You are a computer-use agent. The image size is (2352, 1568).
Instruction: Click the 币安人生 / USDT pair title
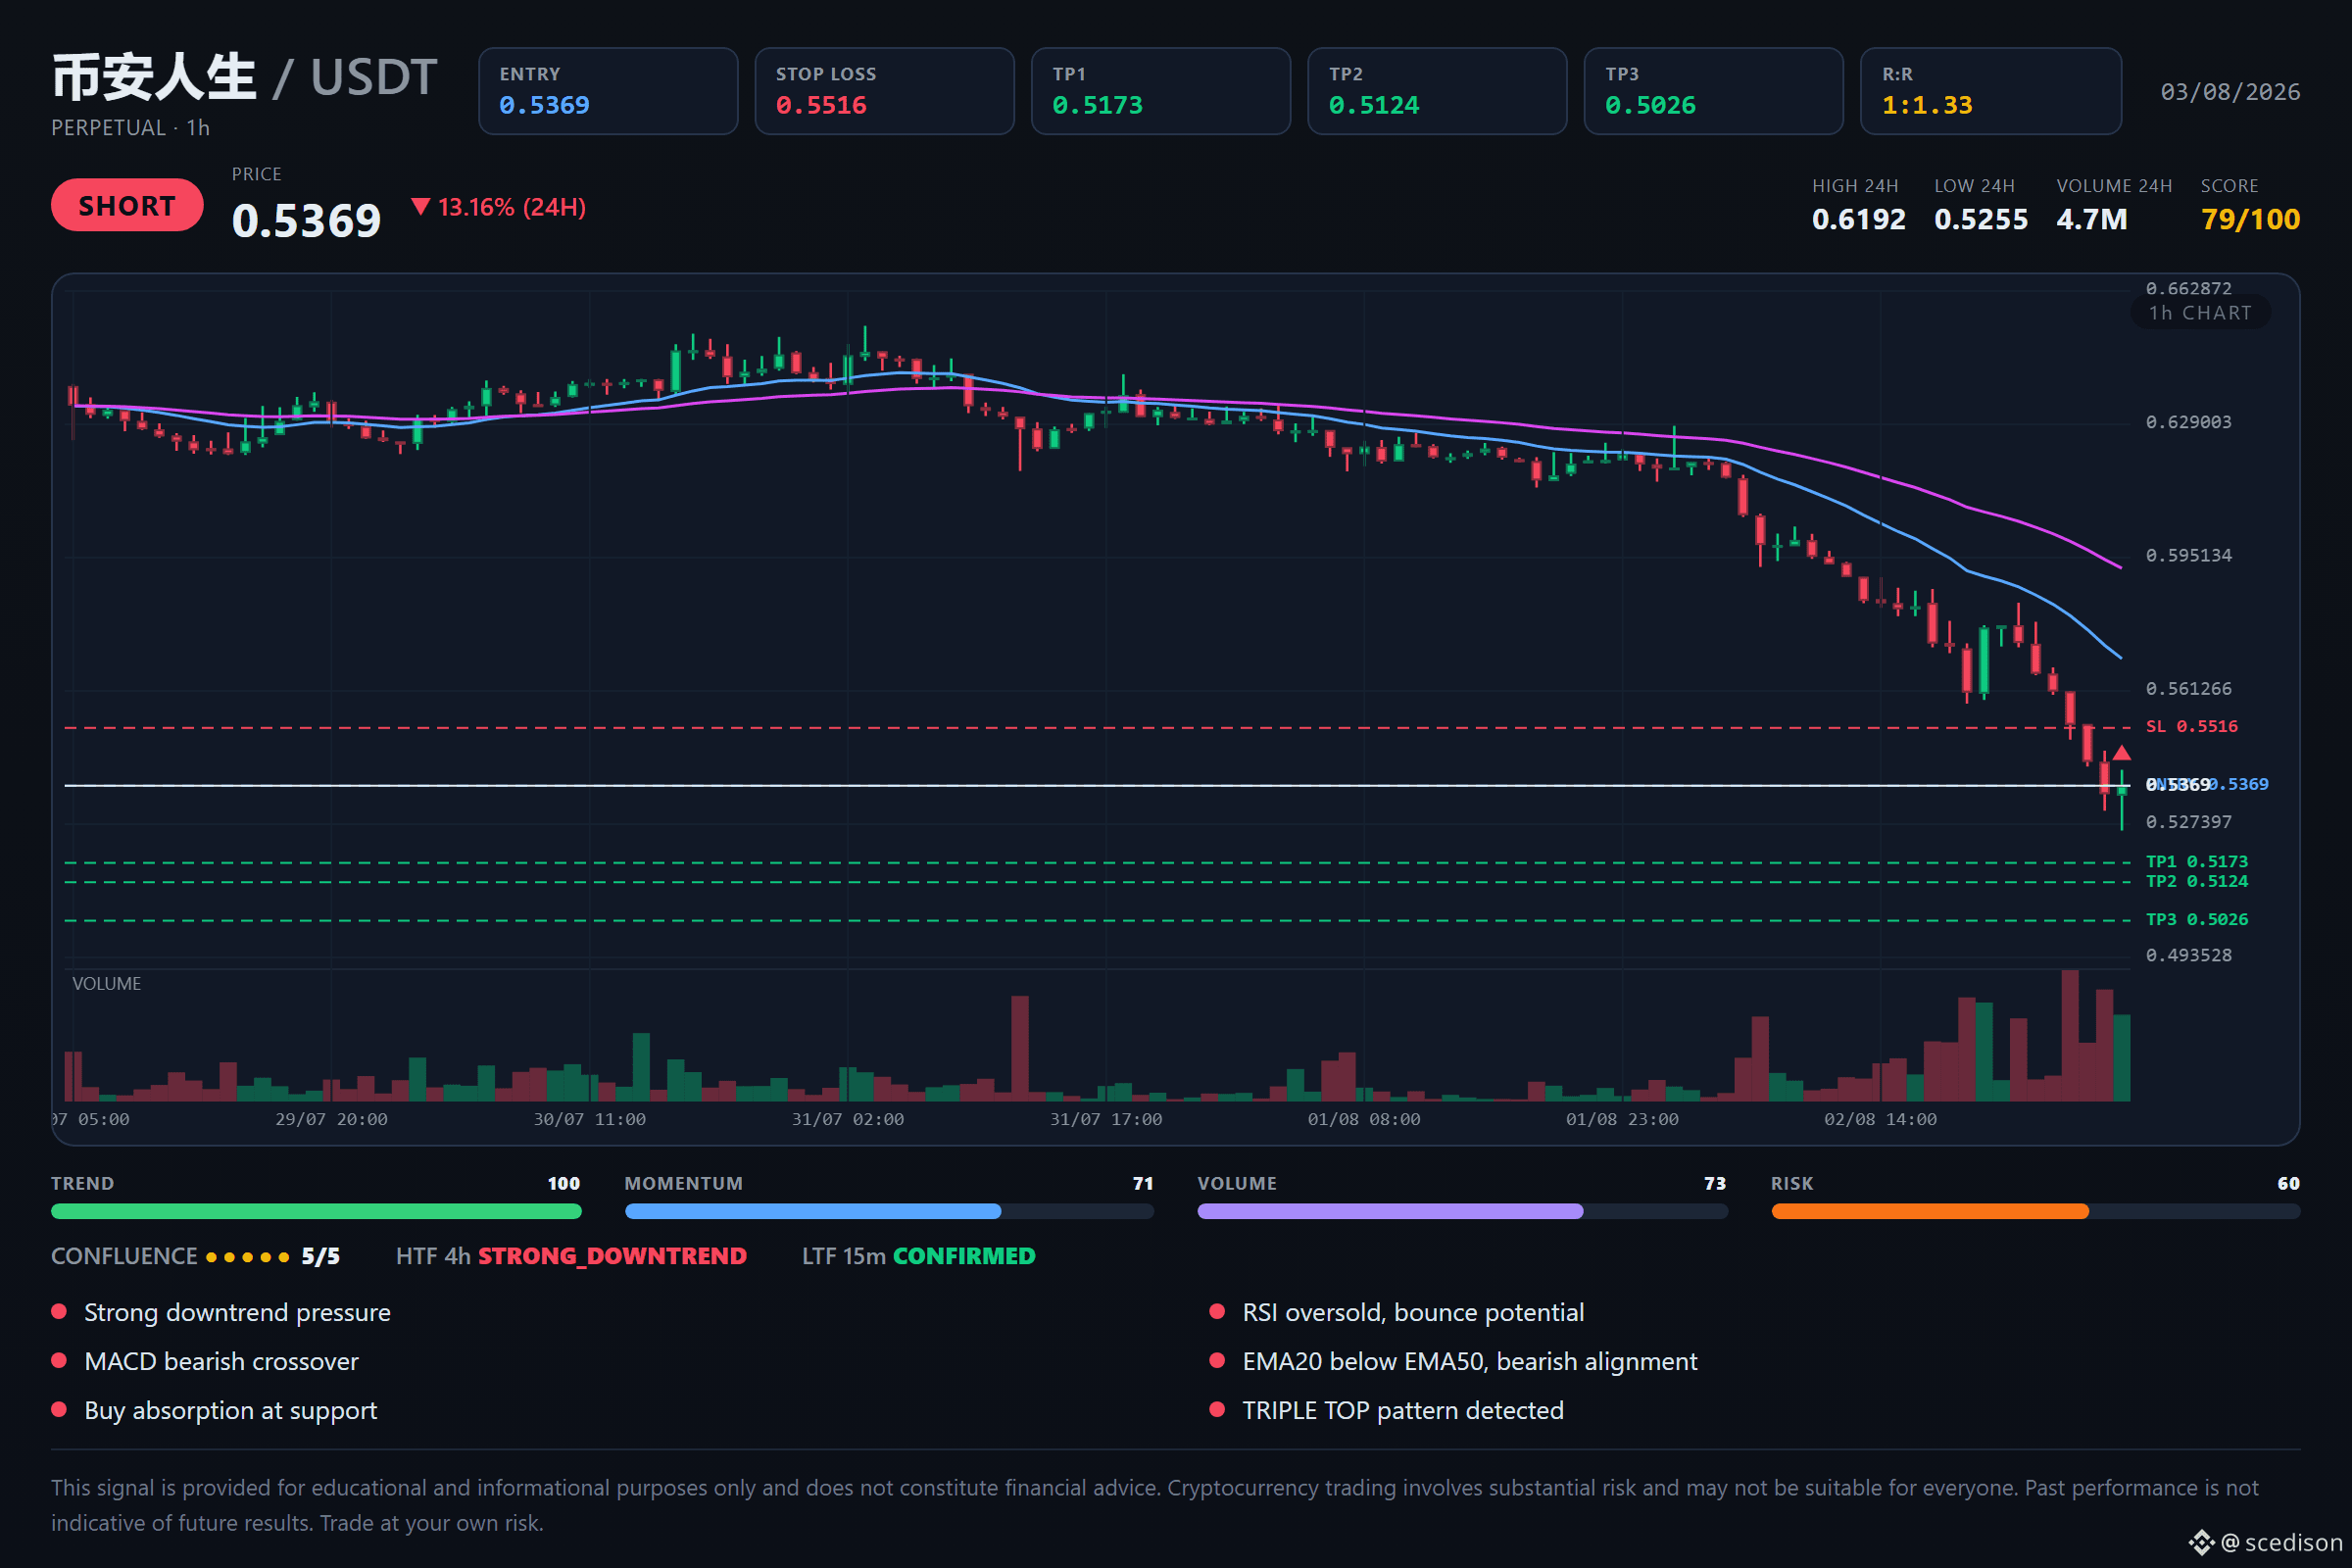(245, 77)
